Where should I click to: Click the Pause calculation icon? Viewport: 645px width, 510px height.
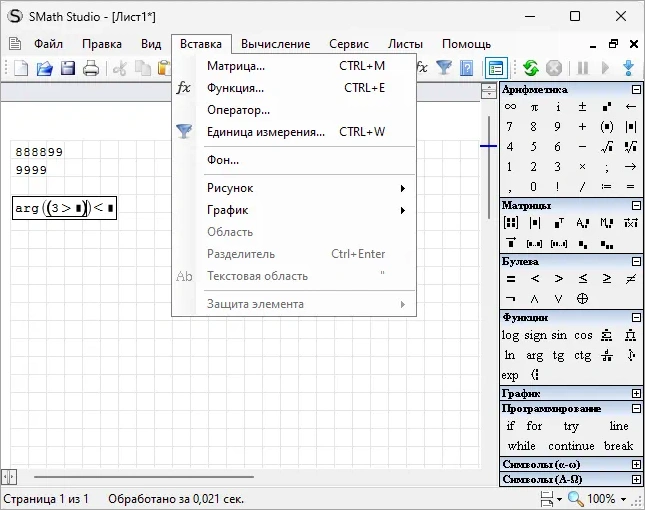[x=582, y=68]
